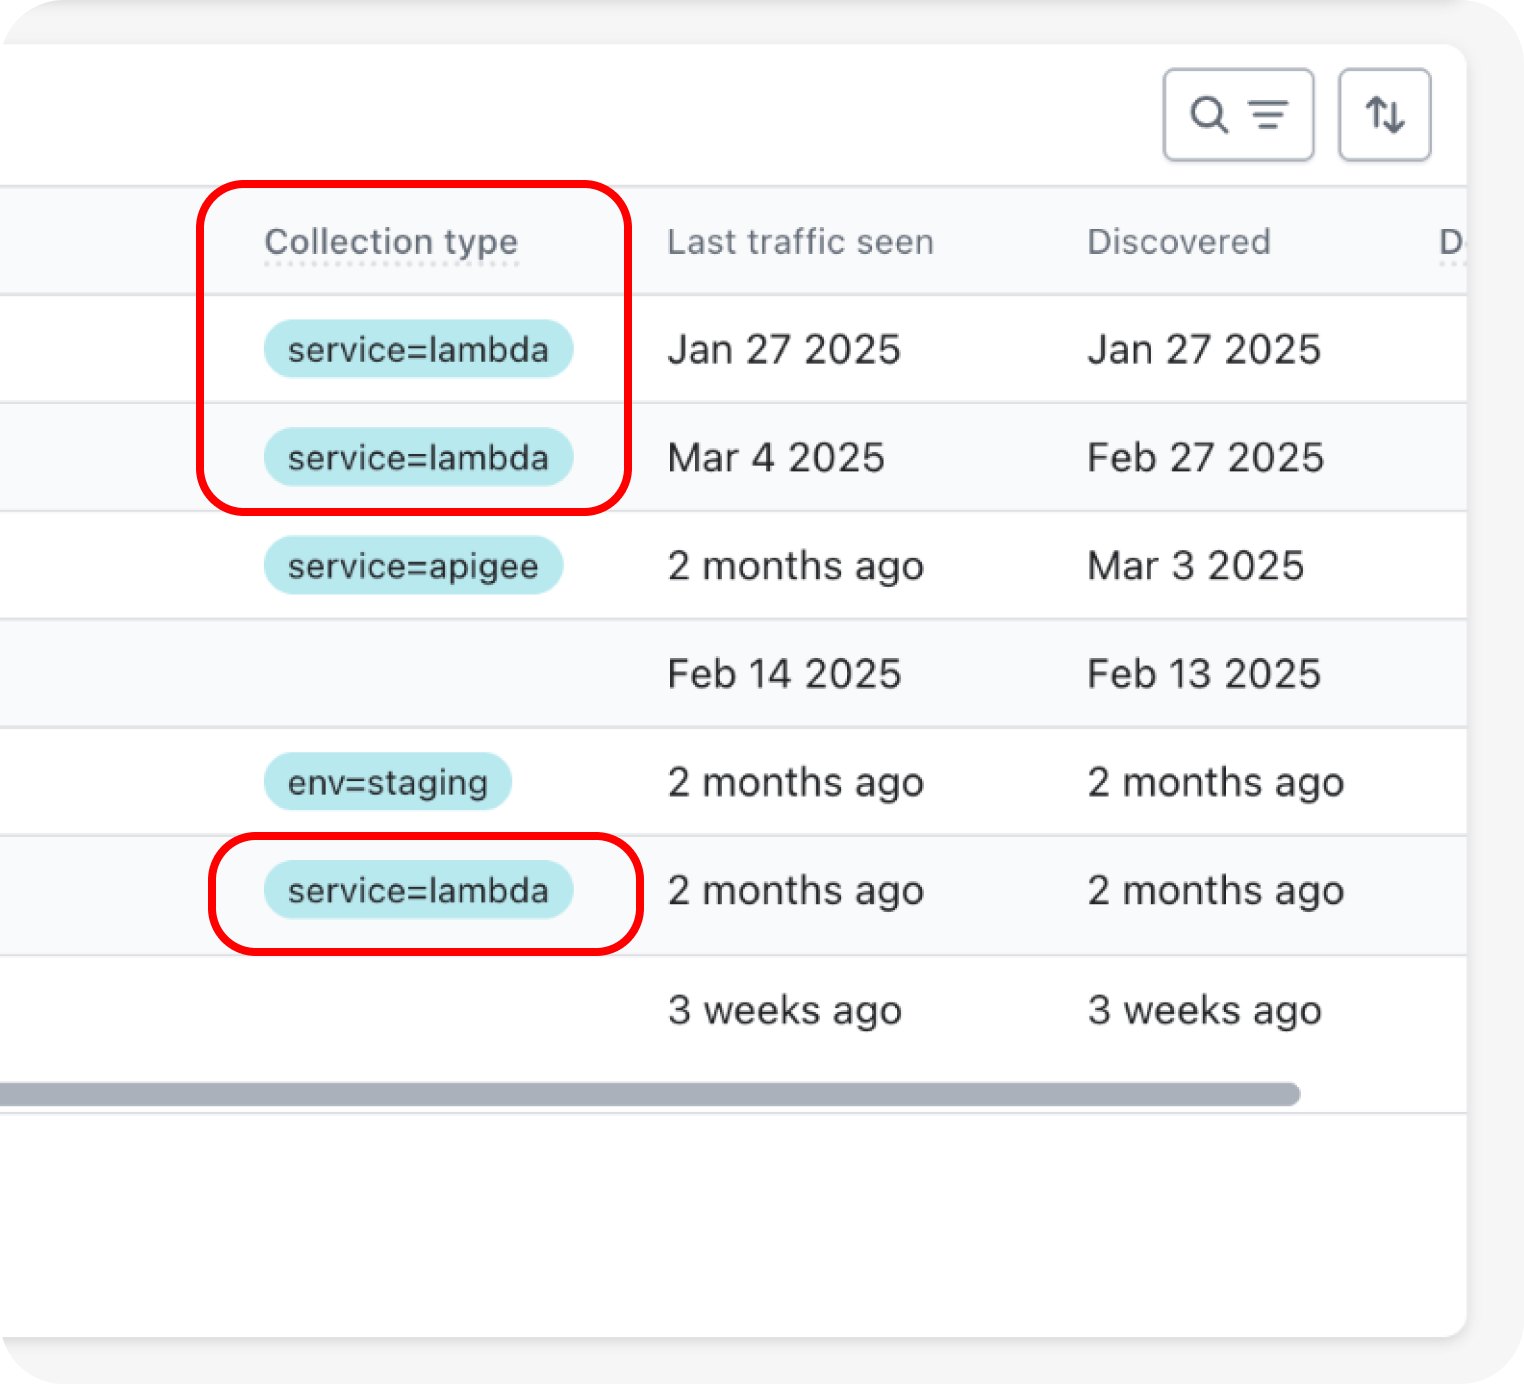Click the Mar 3 2025 discovered date
Image resolution: width=1524 pixels, height=1384 pixels.
(1195, 566)
